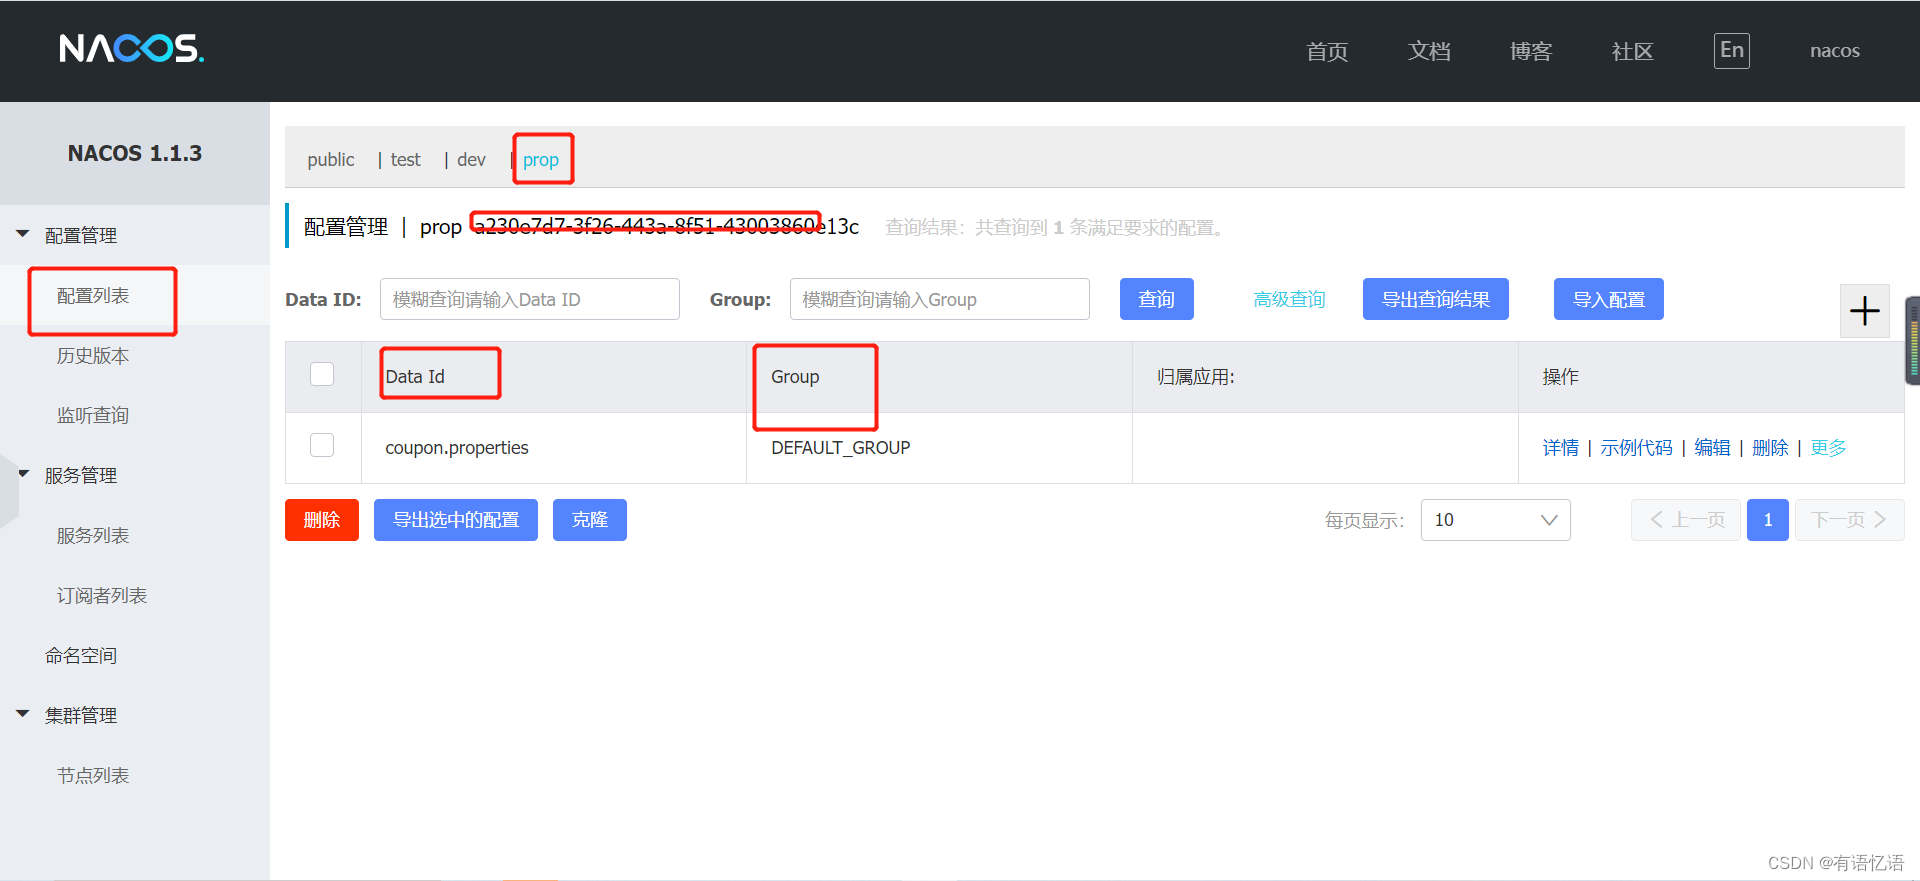Click the 上一页 previous page button
The image size is (1920, 881).
point(1686,520)
